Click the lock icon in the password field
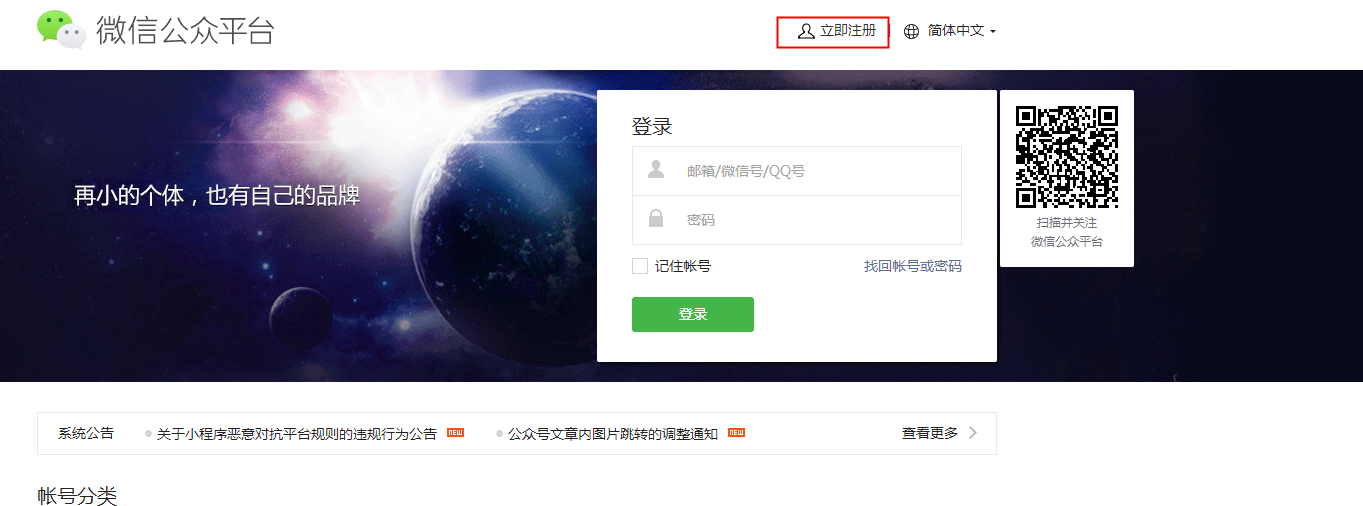 coord(656,219)
